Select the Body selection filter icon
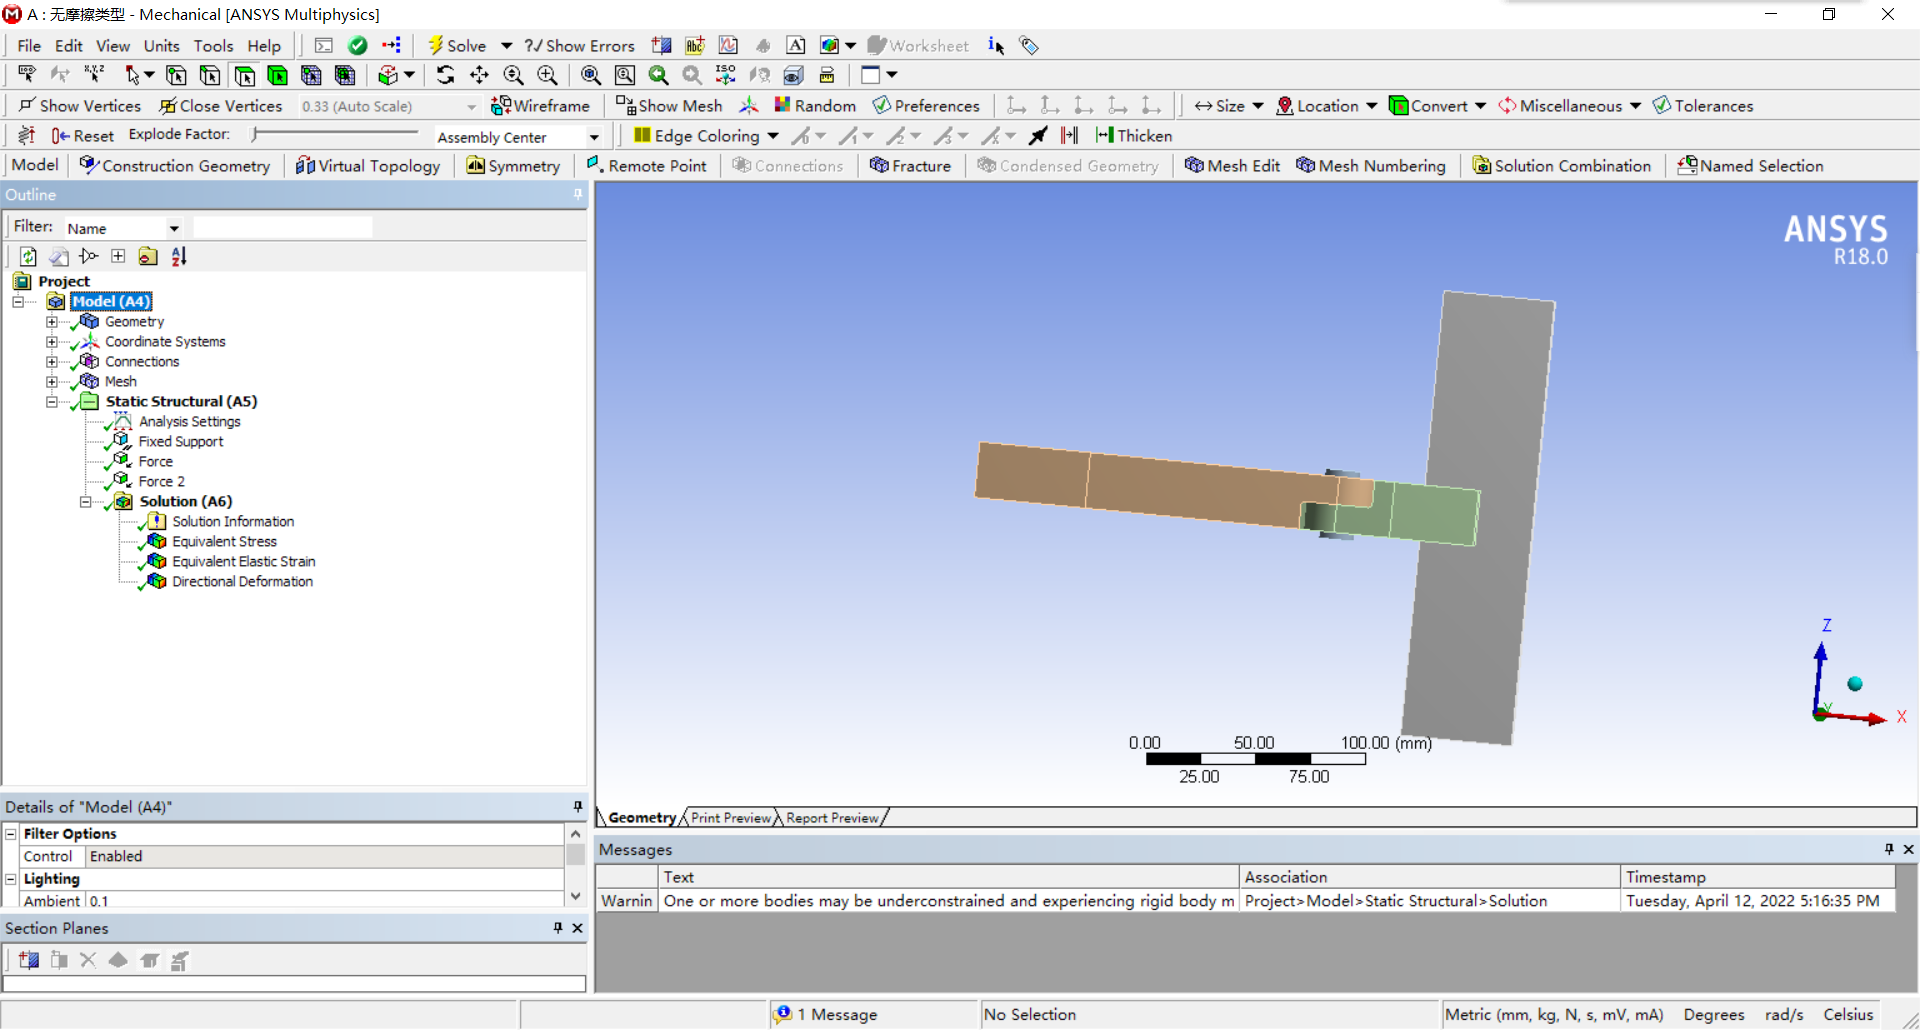The width and height of the screenshot is (1920, 1030). click(x=277, y=75)
